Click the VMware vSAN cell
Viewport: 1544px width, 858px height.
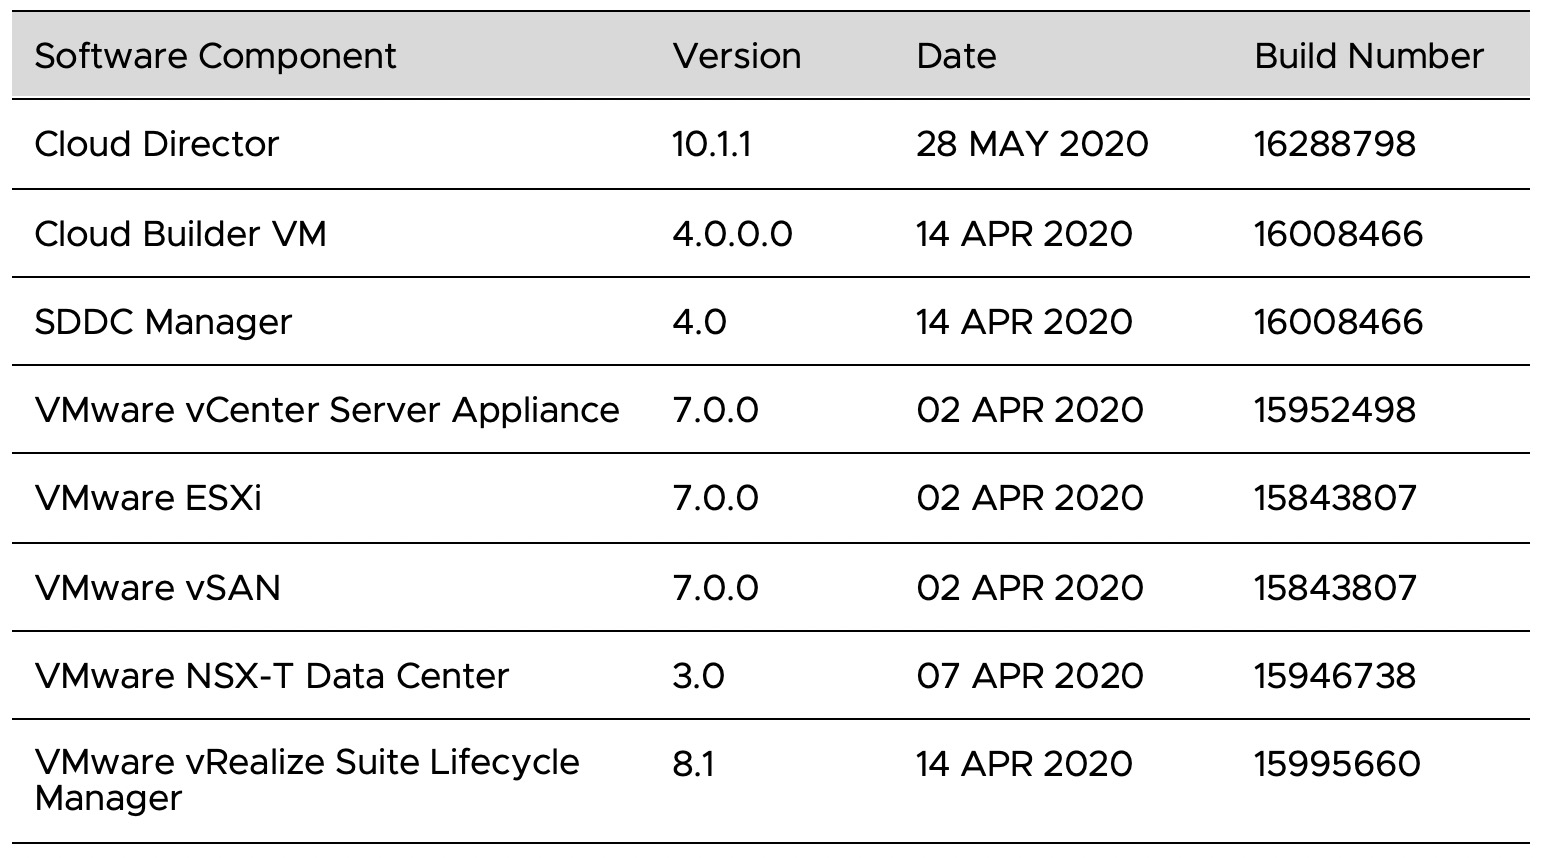[x=157, y=587]
